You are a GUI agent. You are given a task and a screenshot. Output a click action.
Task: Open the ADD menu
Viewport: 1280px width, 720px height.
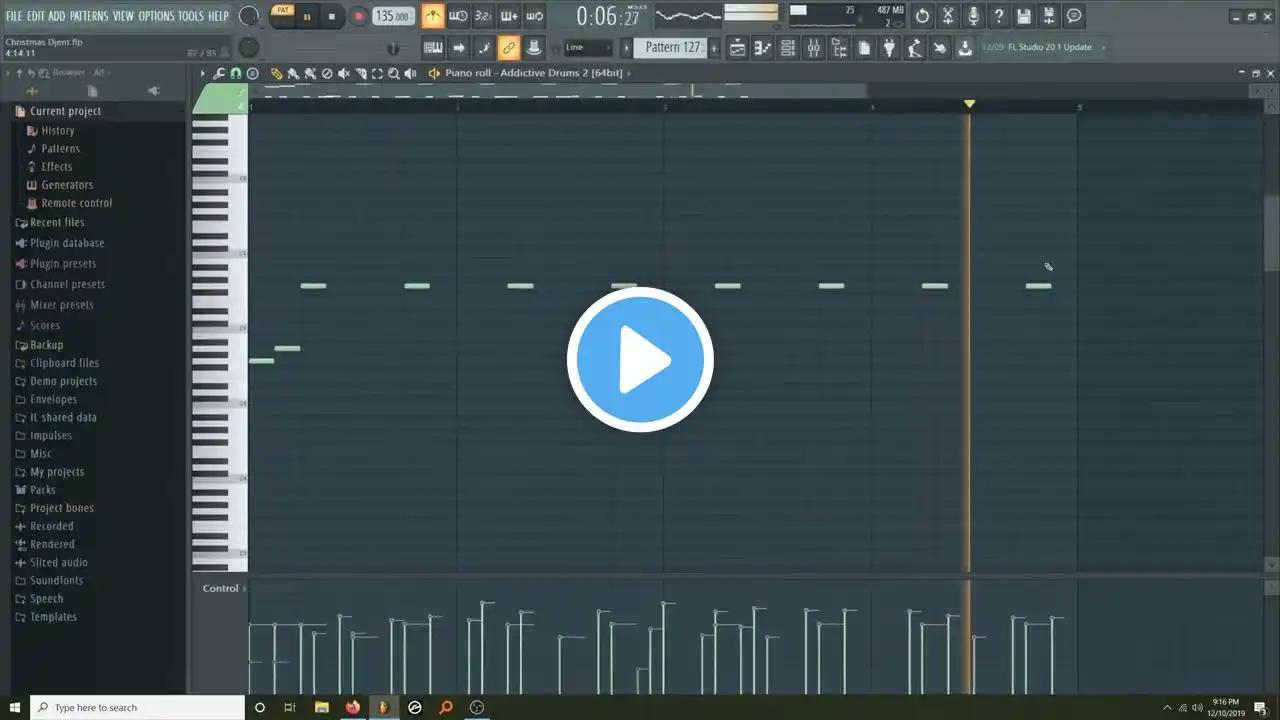coord(57,16)
